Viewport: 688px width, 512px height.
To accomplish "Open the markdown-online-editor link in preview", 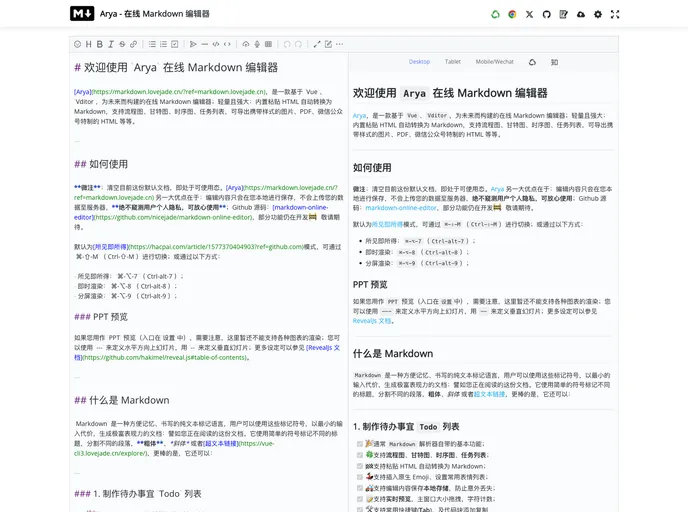I will [x=401, y=208].
